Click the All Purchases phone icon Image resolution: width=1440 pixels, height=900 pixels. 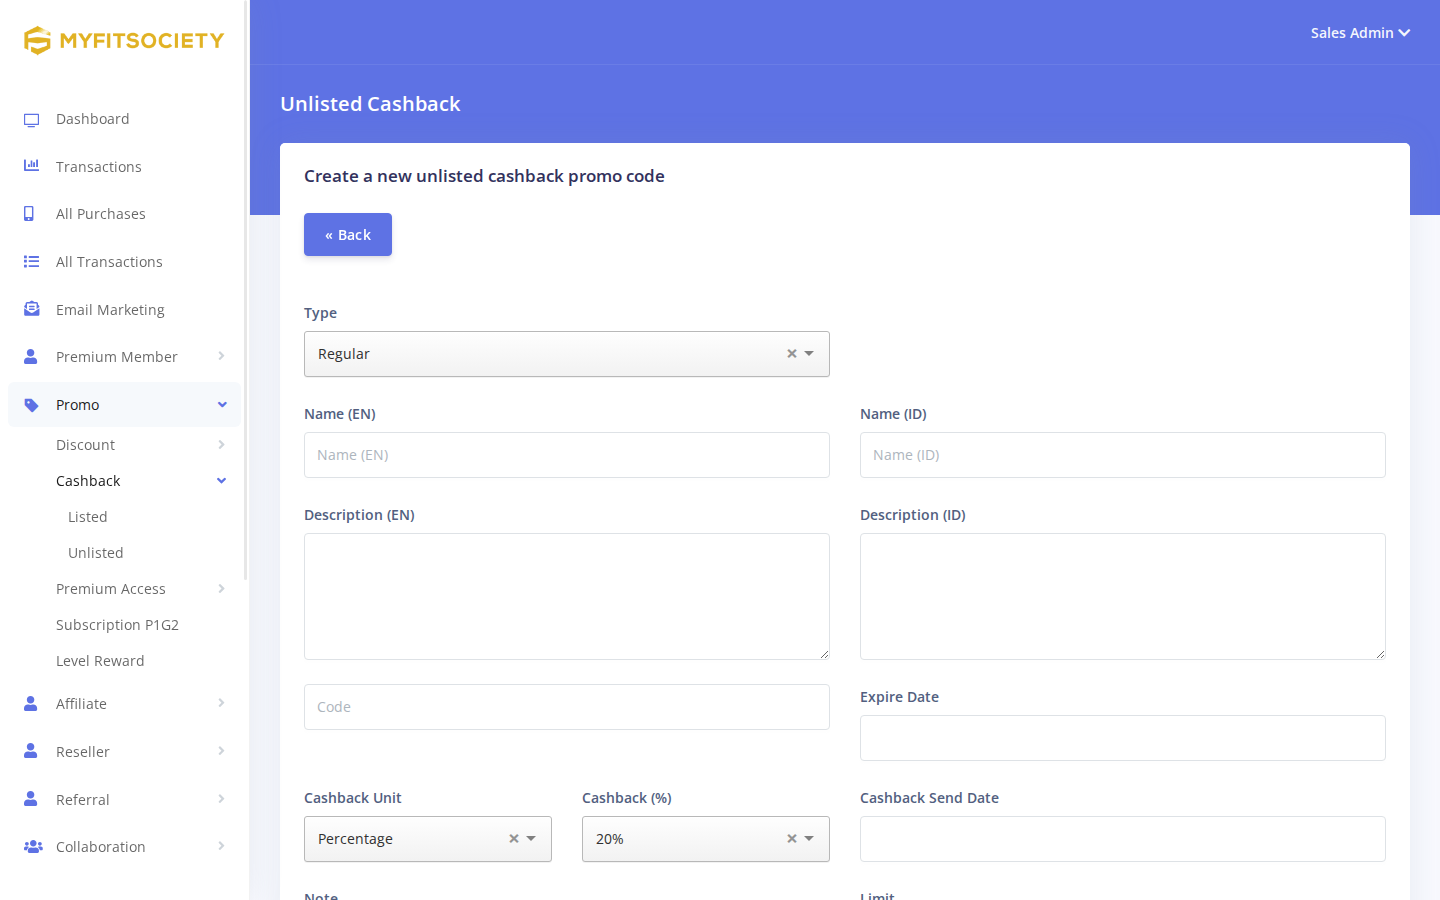tap(29, 214)
